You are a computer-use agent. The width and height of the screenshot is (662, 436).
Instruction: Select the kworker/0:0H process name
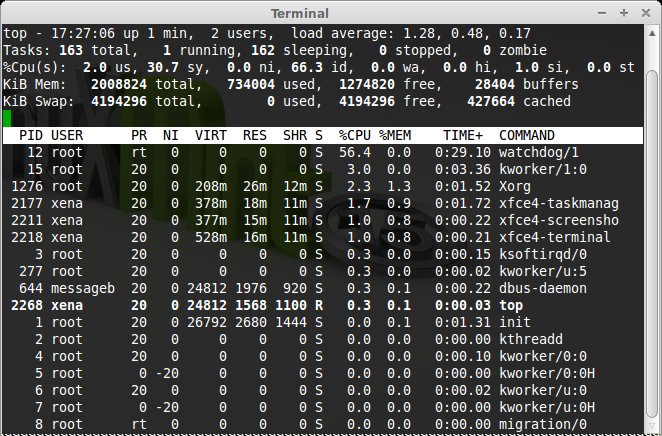point(547,374)
